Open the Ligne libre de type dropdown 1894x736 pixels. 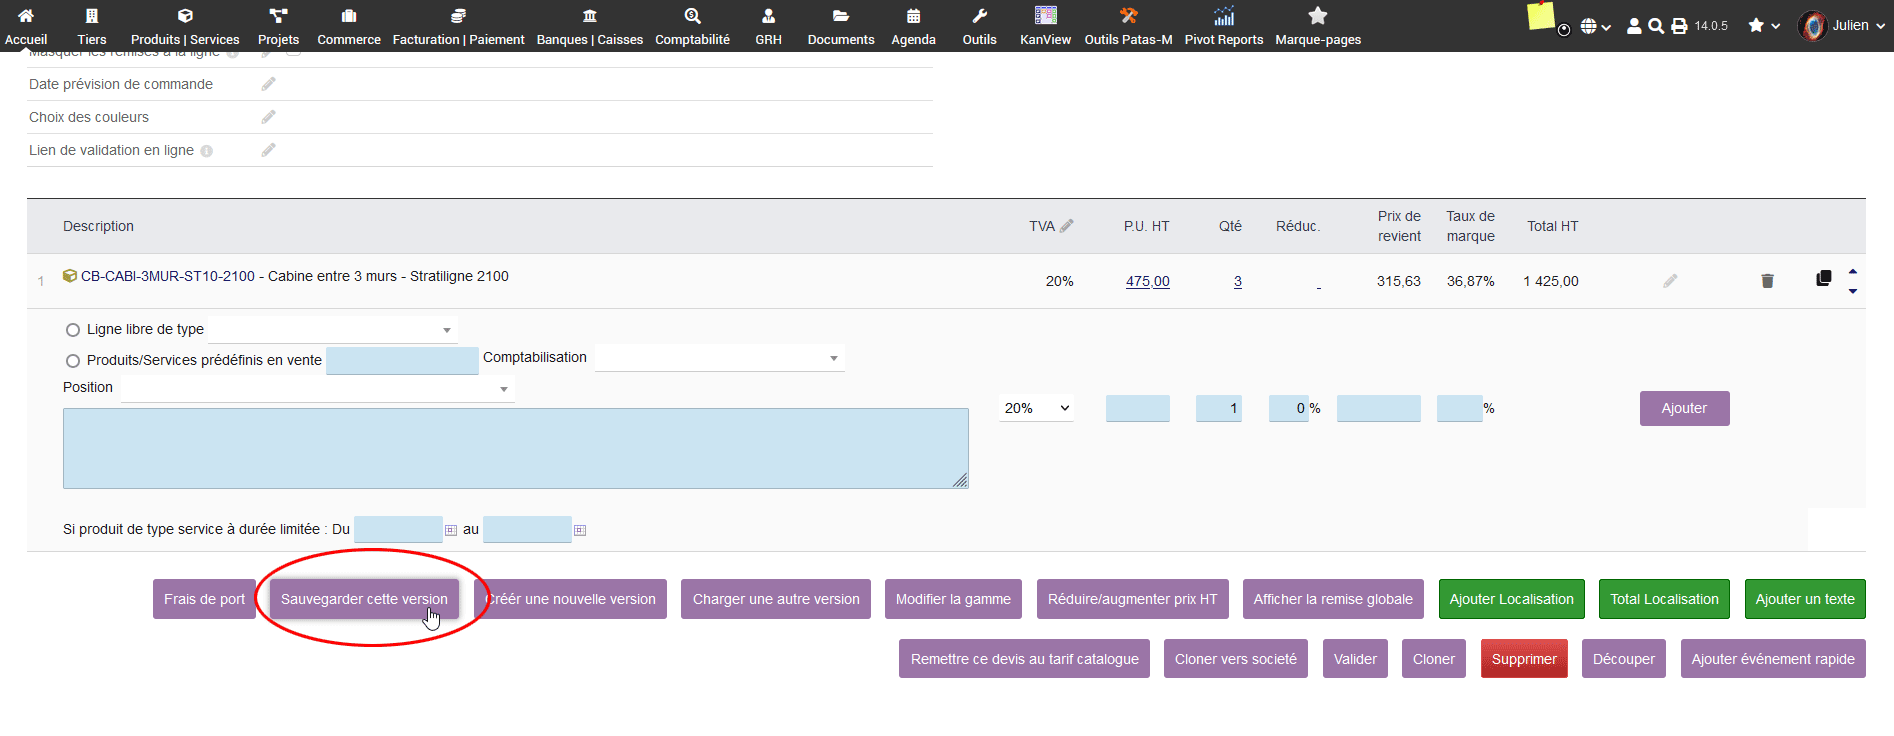tap(333, 329)
